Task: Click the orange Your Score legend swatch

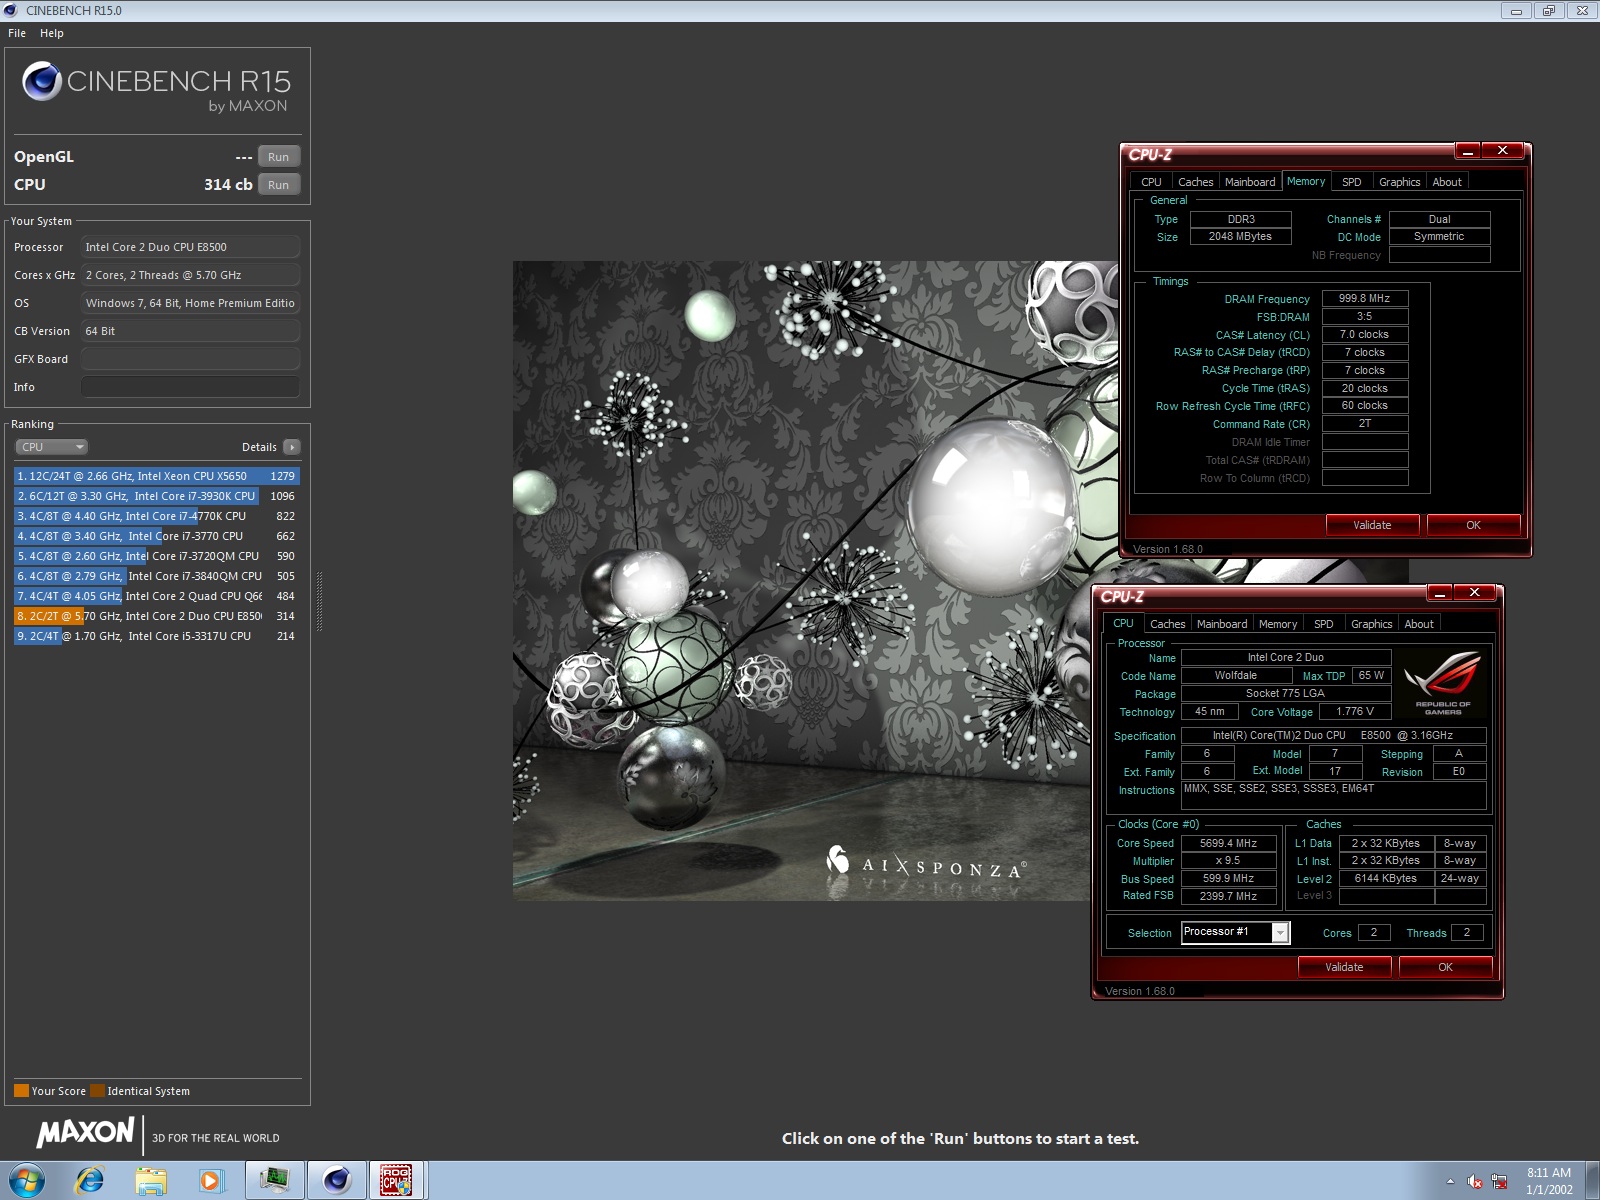Action: pyautogui.click(x=21, y=1091)
